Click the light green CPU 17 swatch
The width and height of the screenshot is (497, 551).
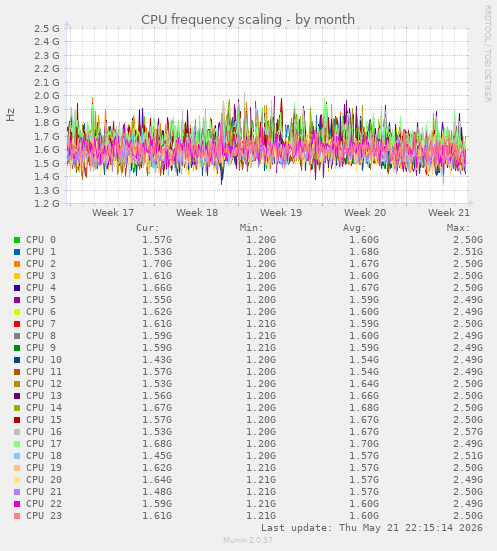[17, 444]
